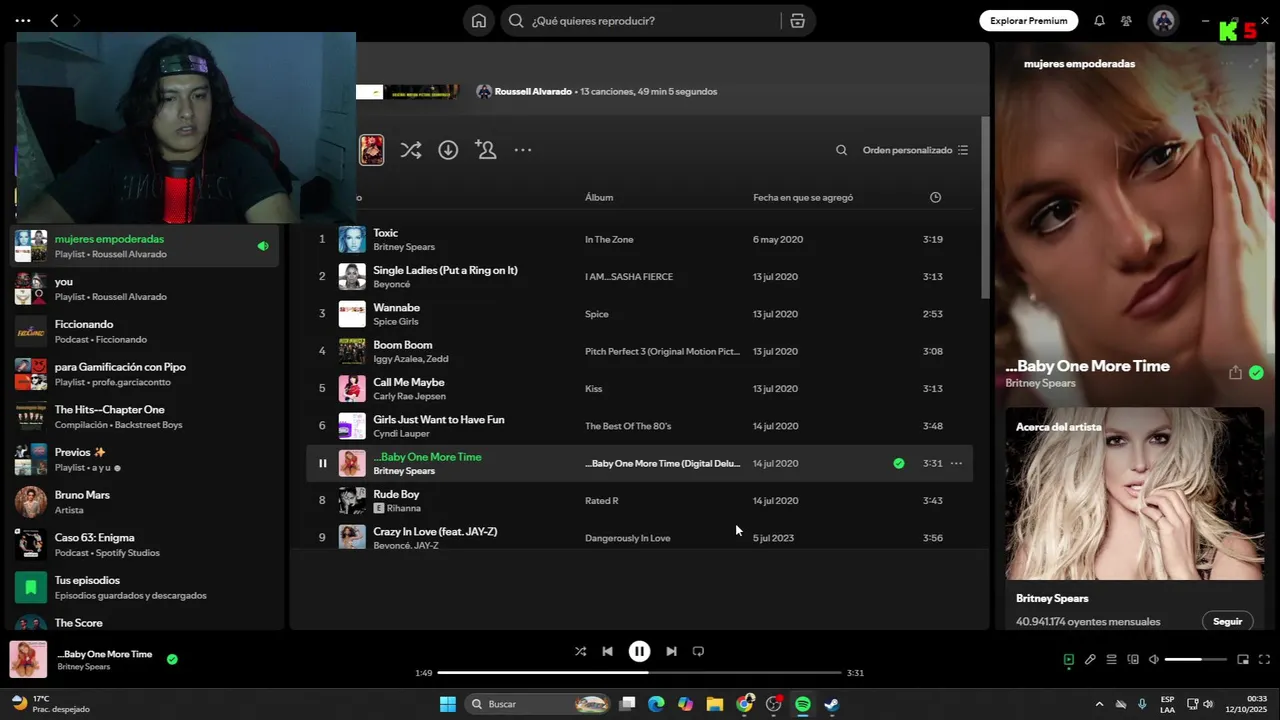Open the three-dot app menu at top left
1280x720 pixels.
(23, 21)
